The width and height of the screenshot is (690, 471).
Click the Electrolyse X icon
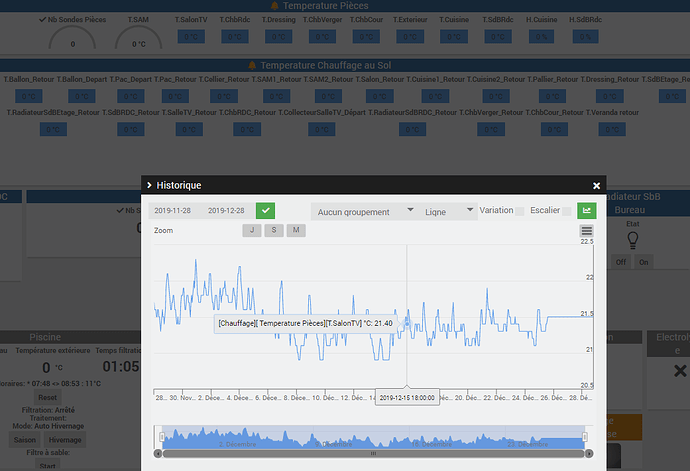[680, 371]
